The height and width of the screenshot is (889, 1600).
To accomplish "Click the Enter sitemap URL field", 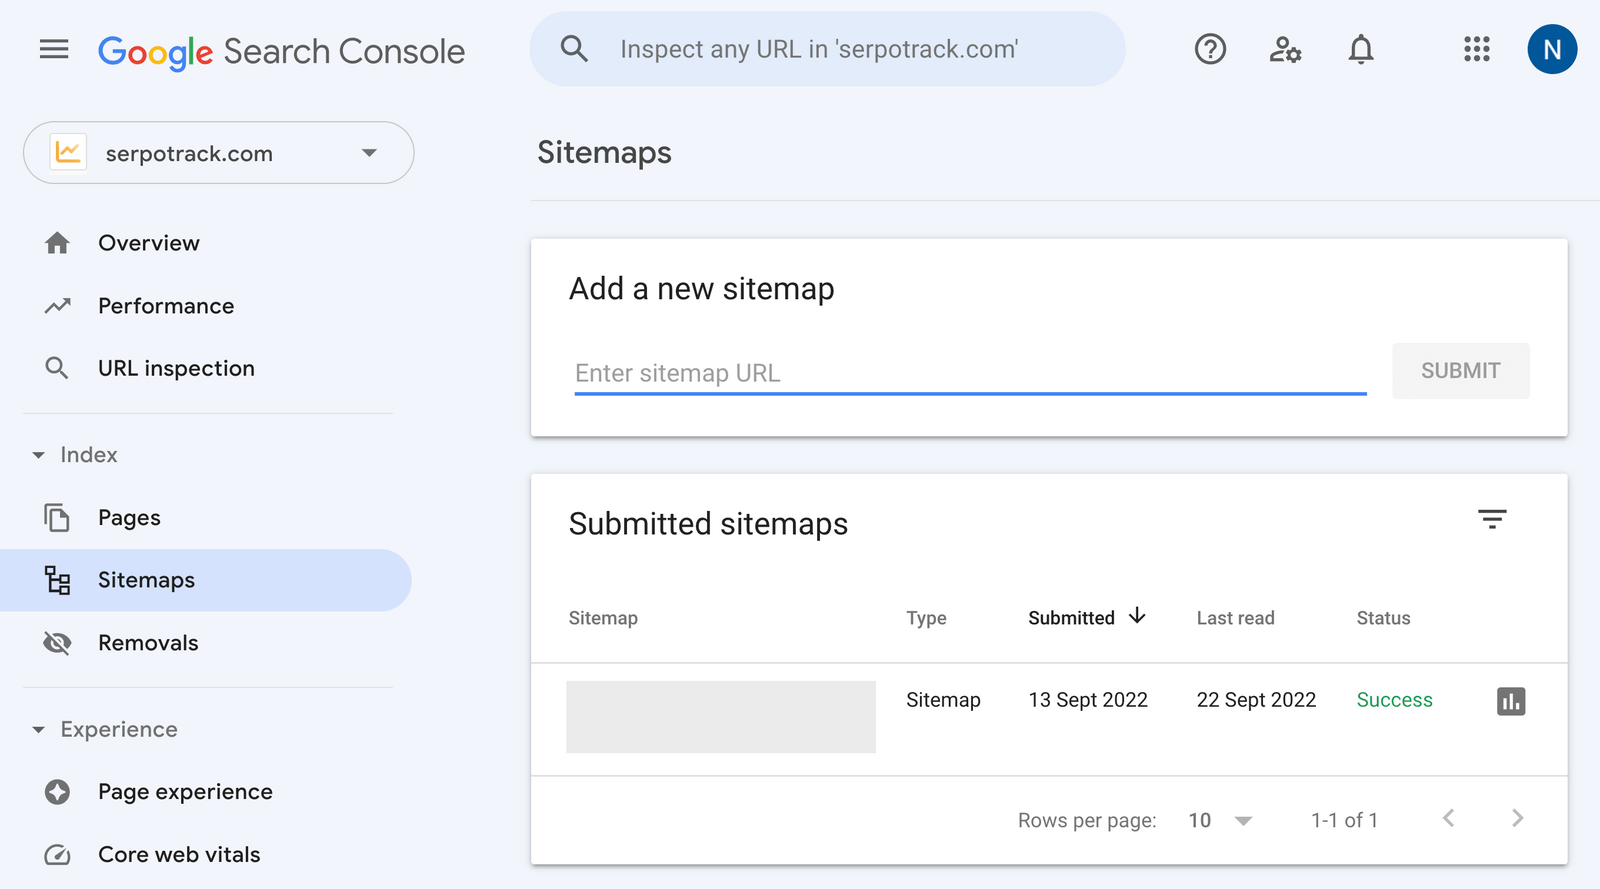I will (x=970, y=373).
